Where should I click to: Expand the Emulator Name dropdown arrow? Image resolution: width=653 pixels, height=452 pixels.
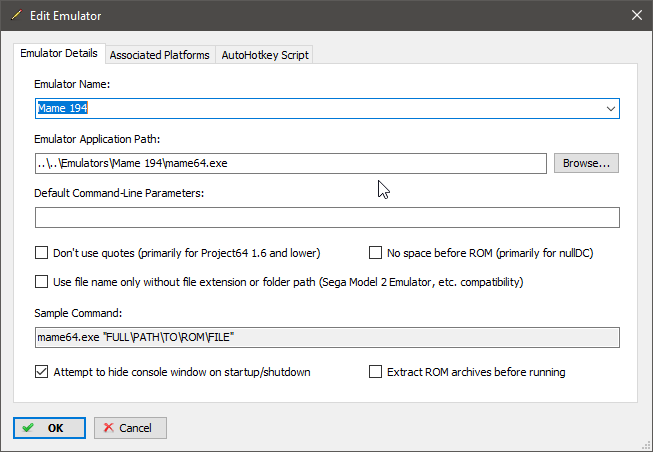click(609, 108)
